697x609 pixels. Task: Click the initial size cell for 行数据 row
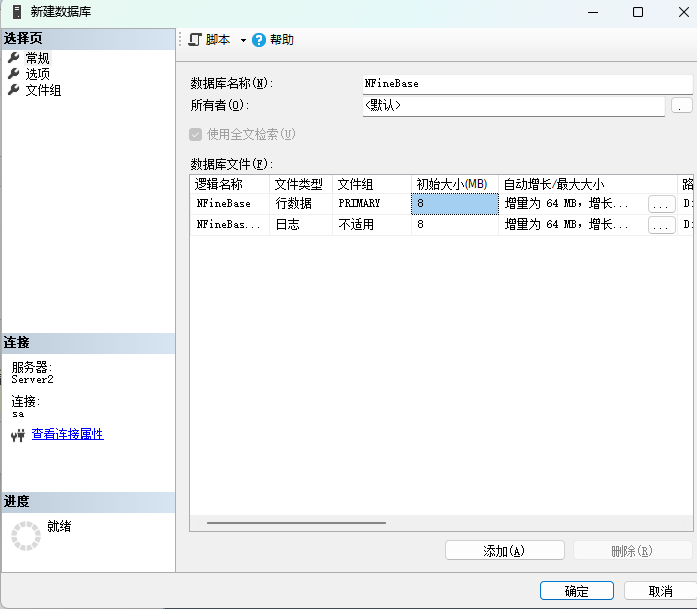(x=455, y=204)
